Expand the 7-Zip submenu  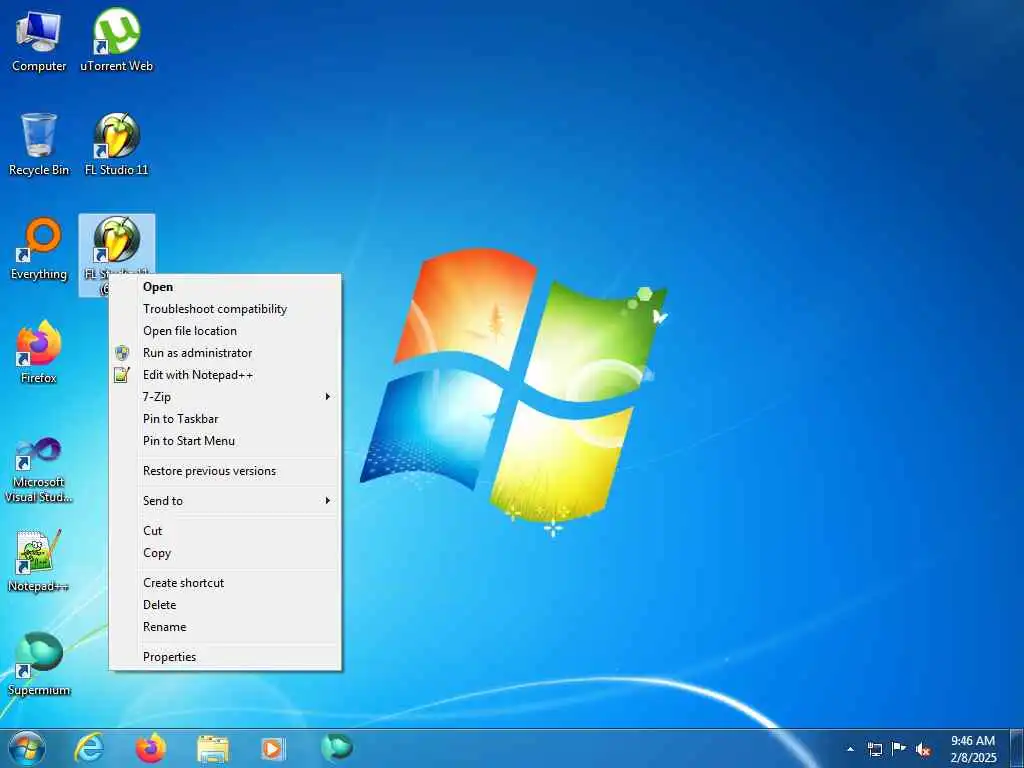click(225, 397)
